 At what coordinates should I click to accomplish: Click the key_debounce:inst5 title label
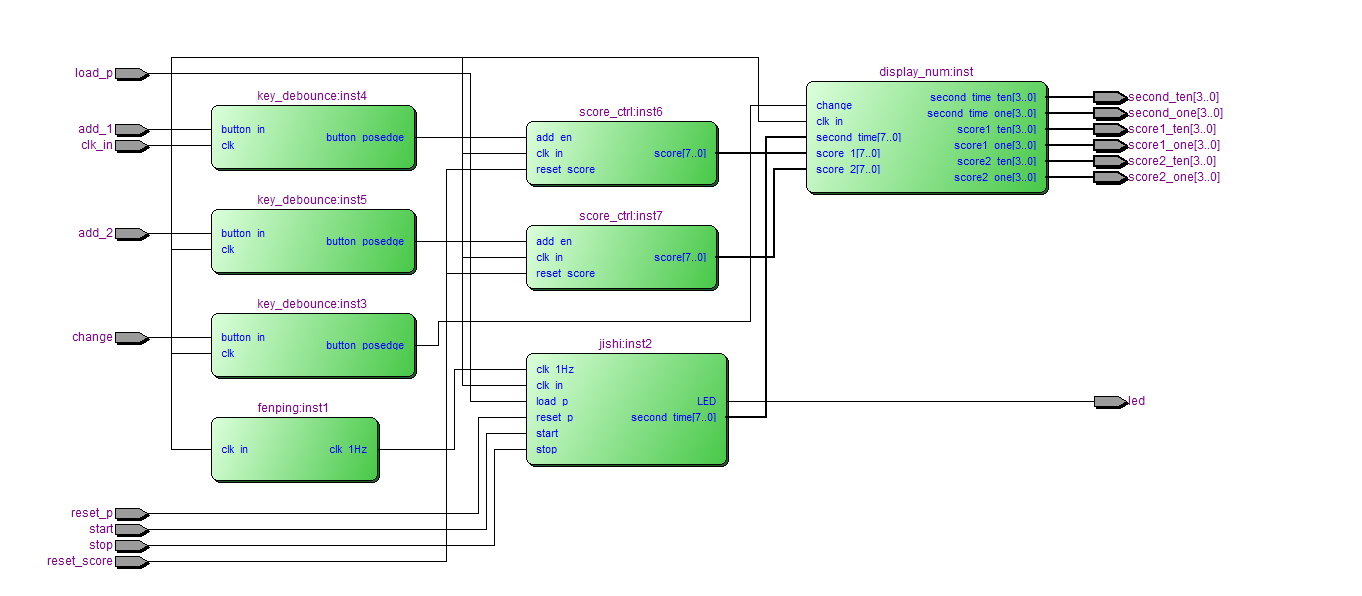click(x=312, y=200)
